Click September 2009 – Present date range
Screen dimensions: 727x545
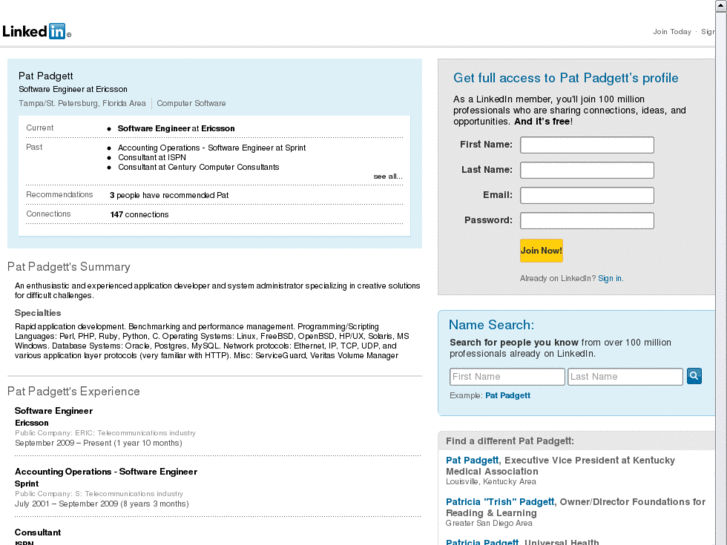[98, 443]
